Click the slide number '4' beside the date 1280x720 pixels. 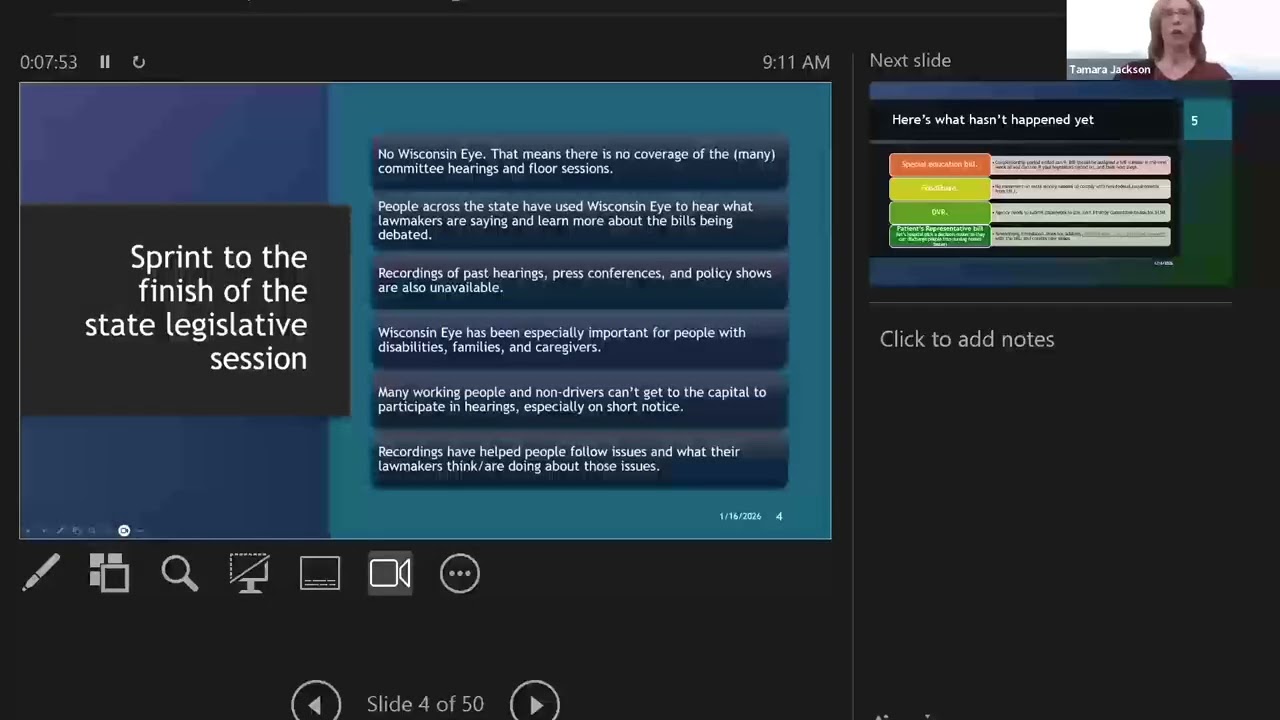point(779,516)
